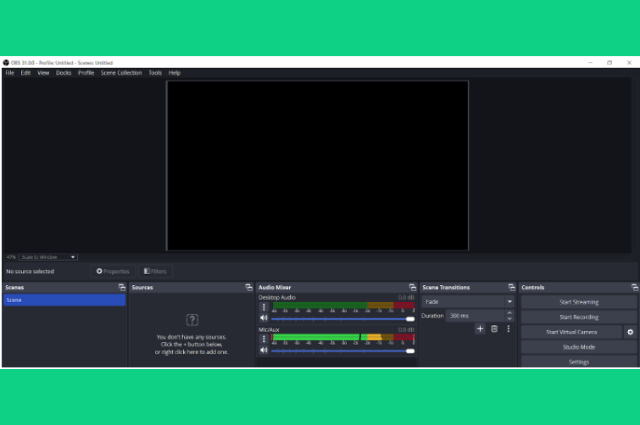Open the View menu

[43, 73]
